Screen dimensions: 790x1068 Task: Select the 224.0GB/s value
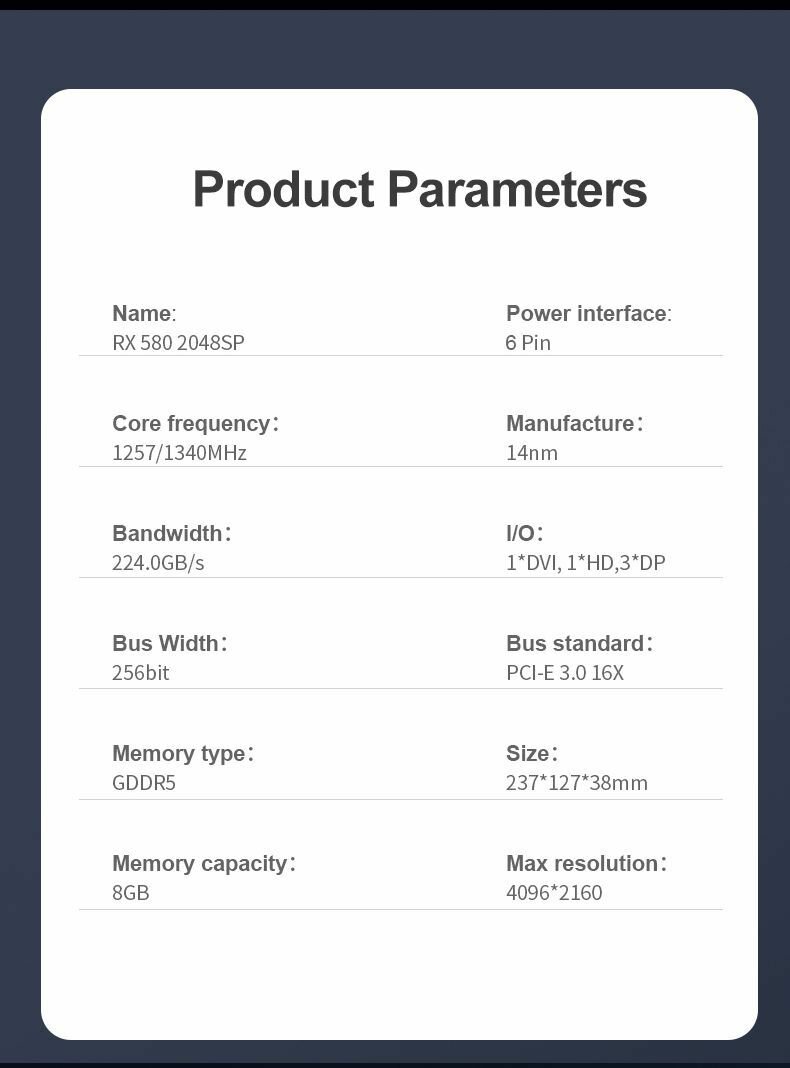[158, 563]
